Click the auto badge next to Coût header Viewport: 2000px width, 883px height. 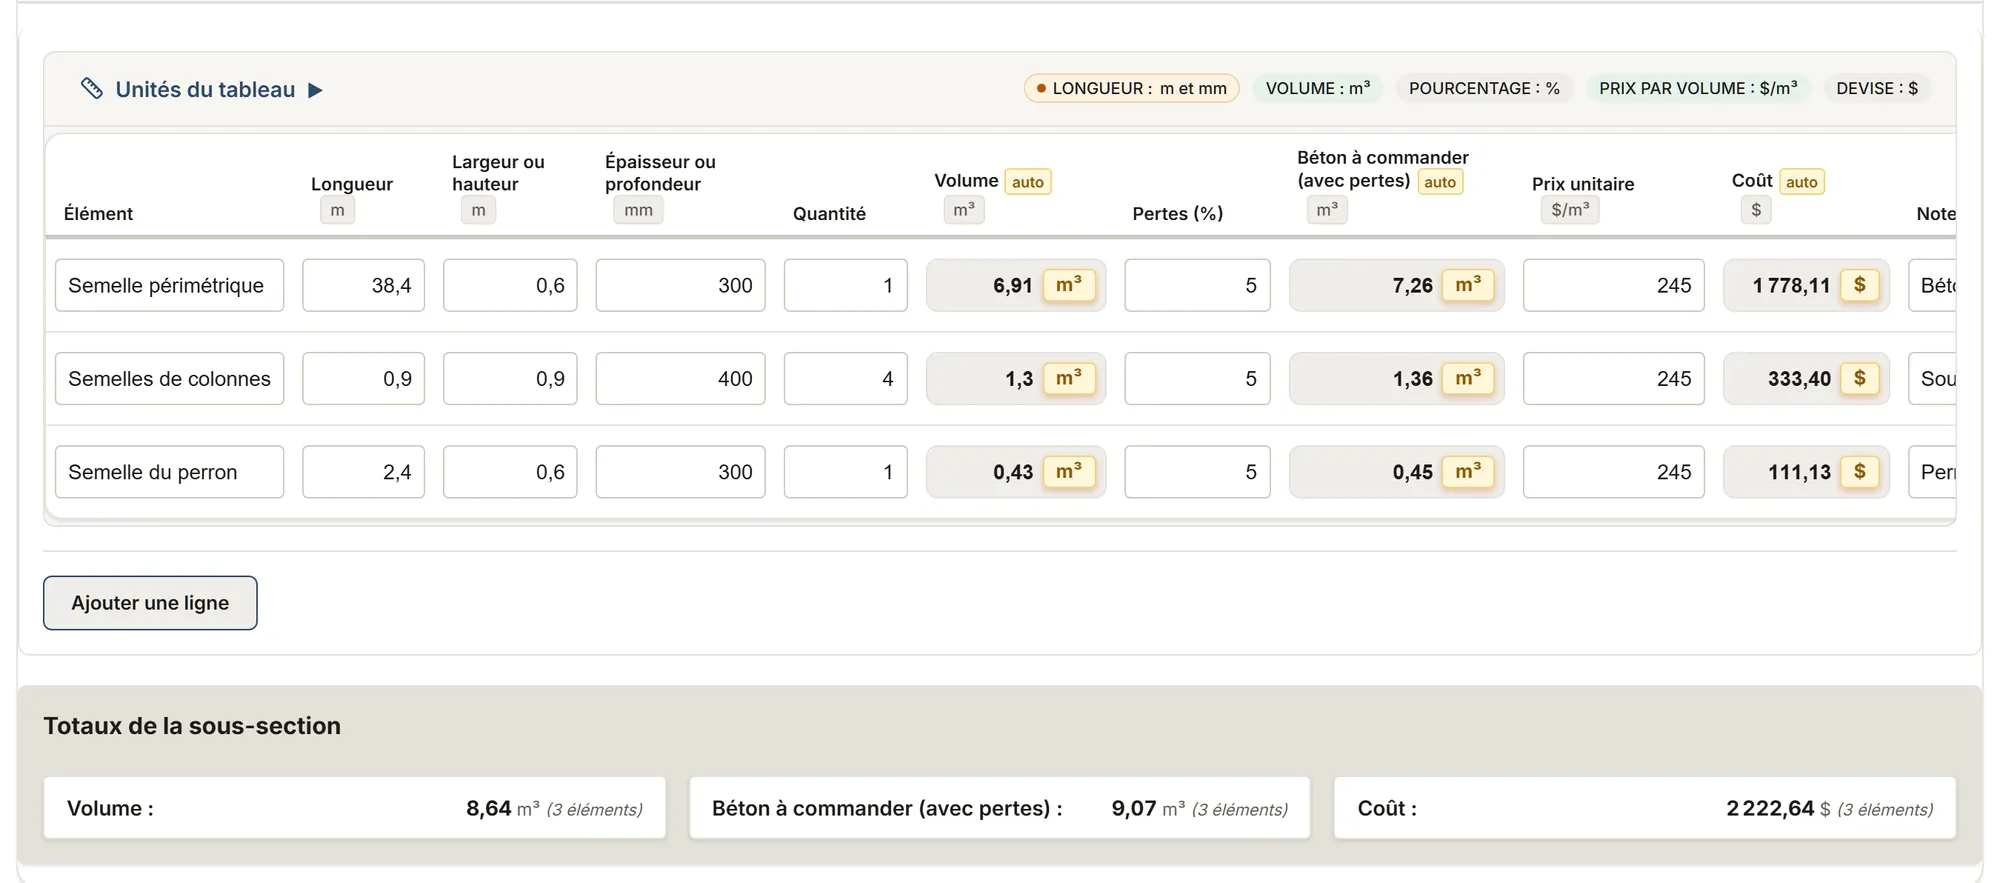1801,182
